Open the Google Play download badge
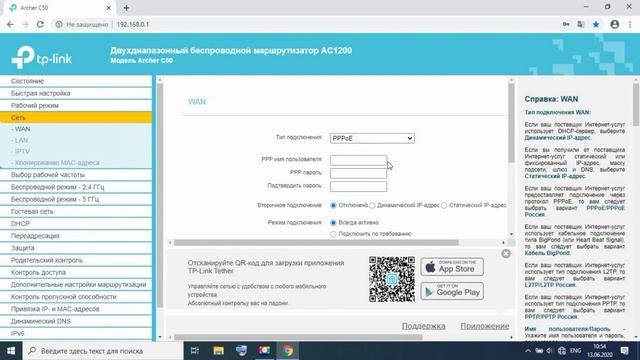The image size is (640, 360). (x=452, y=291)
